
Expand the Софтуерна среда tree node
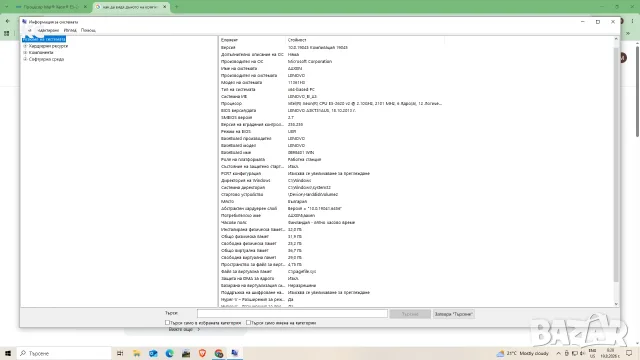(x=25, y=59)
